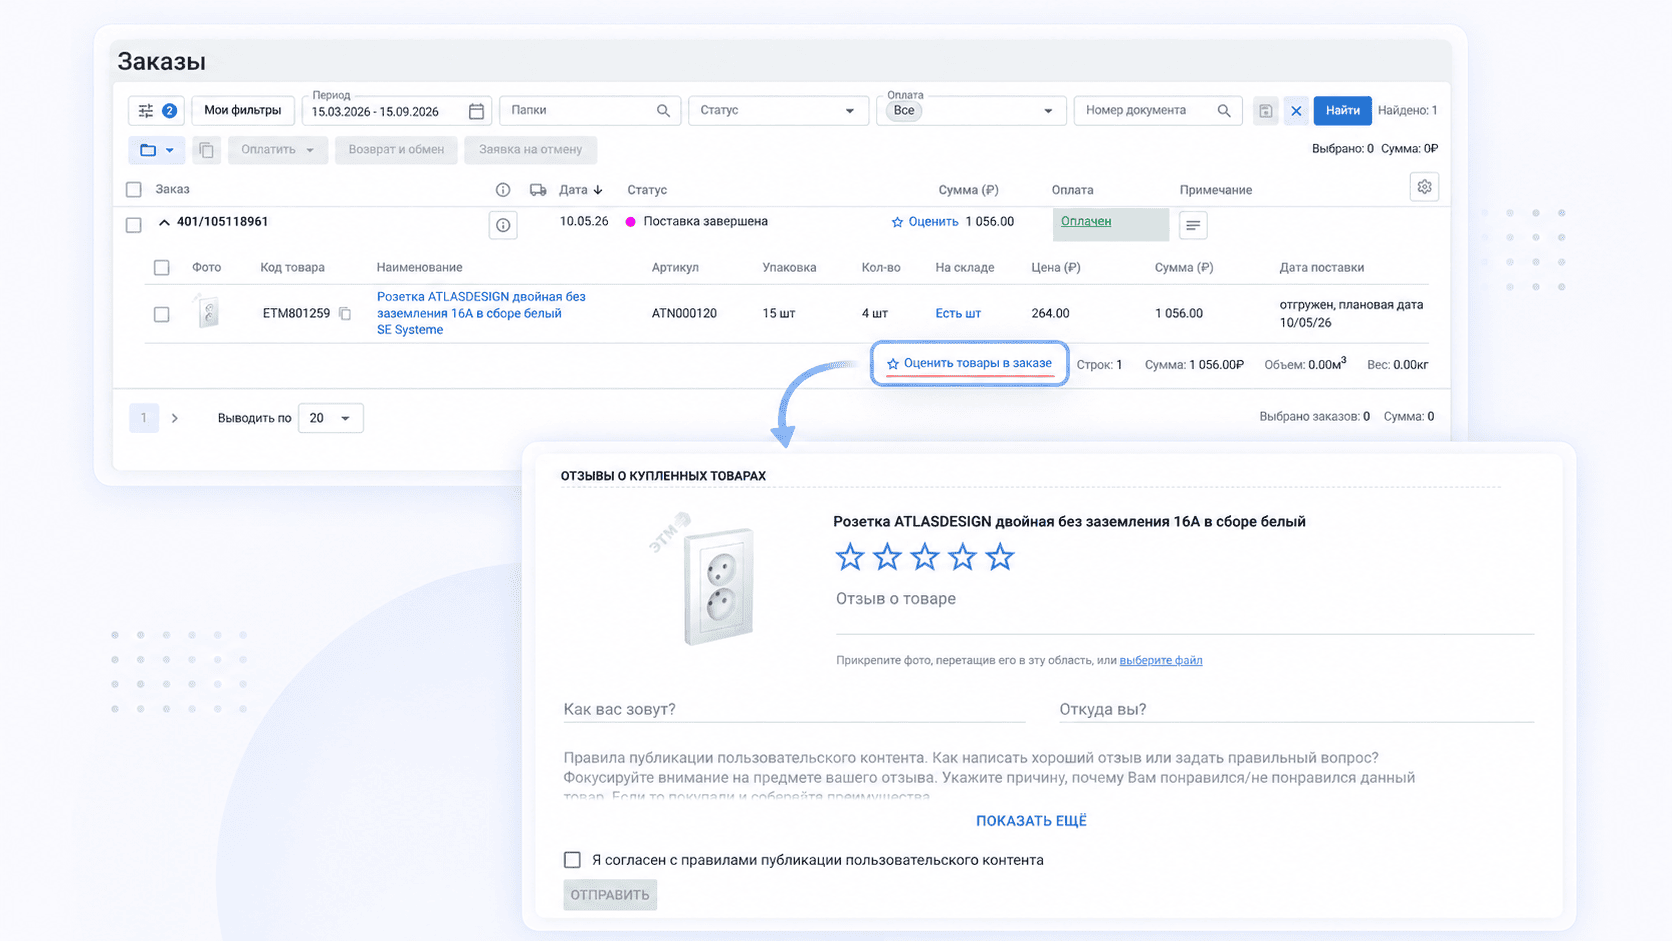Copy product code ETM801259 icon
Image resolution: width=1672 pixels, height=941 pixels.
click(345, 314)
